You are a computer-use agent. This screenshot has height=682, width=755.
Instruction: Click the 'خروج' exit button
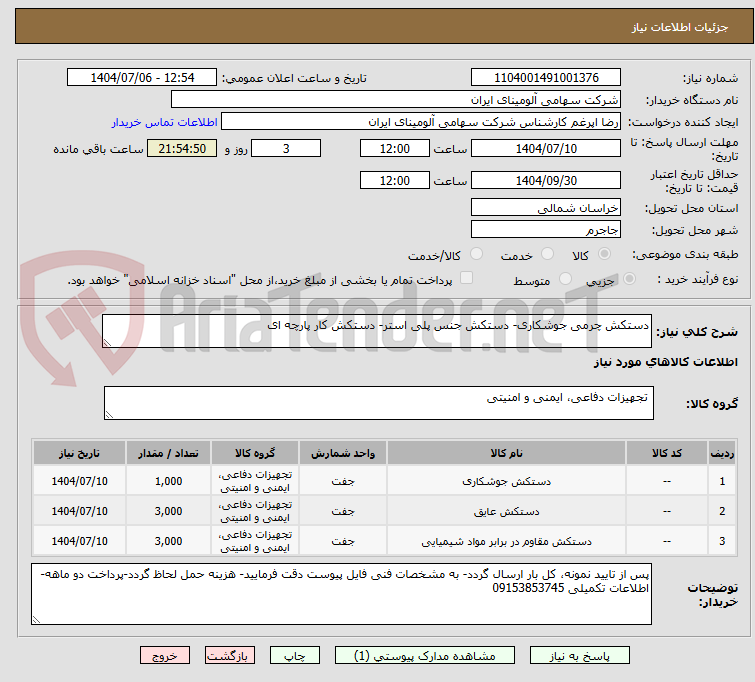coord(164,656)
